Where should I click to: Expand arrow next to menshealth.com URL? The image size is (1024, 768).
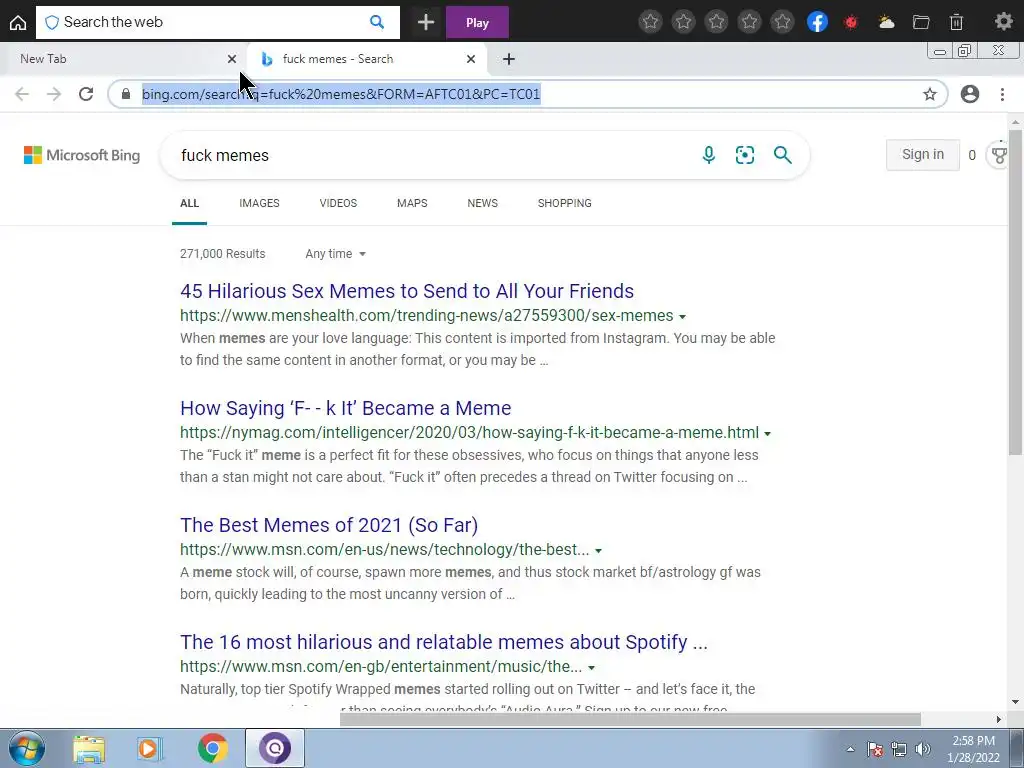tap(682, 317)
